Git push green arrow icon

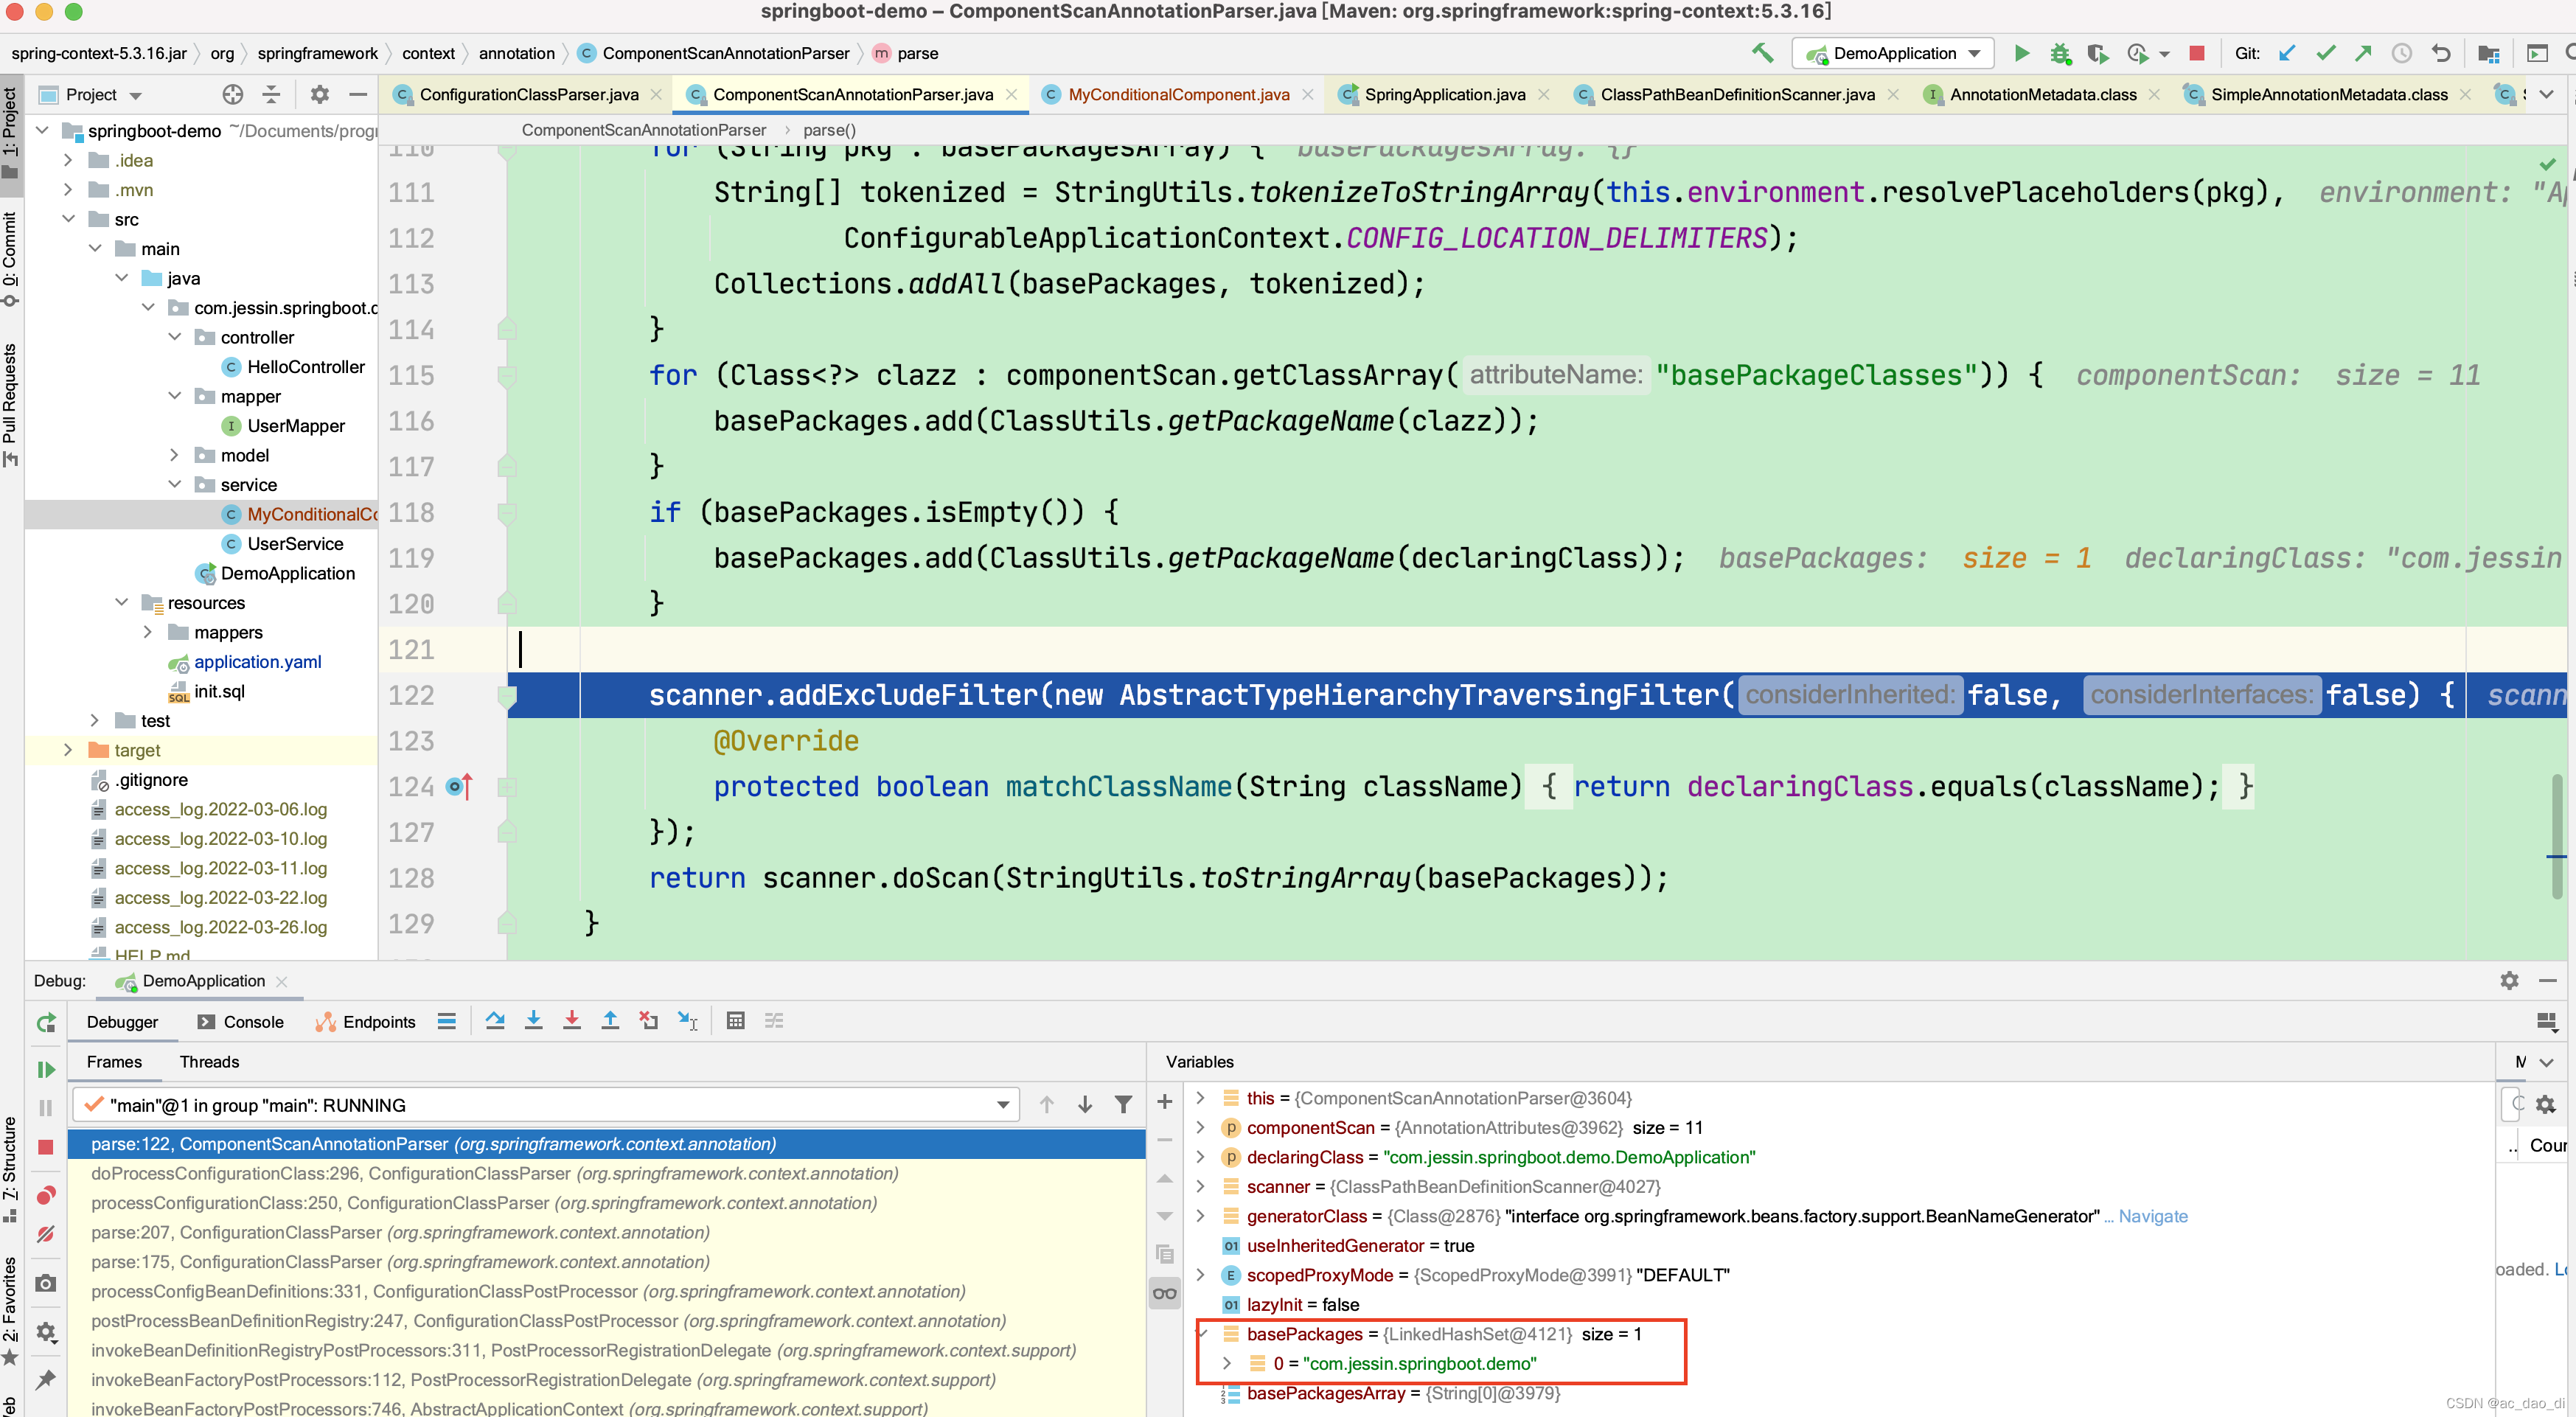[2363, 53]
